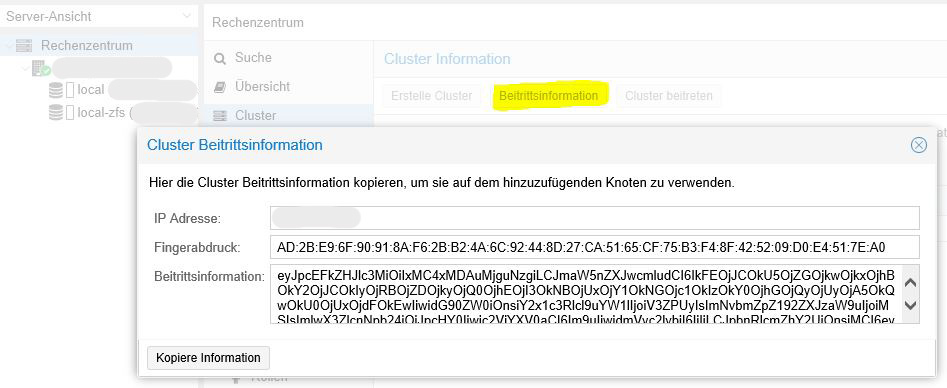This screenshot has width=947, height=388.
Task: Click the server node icon with green check
Action: [x=41, y=68]
